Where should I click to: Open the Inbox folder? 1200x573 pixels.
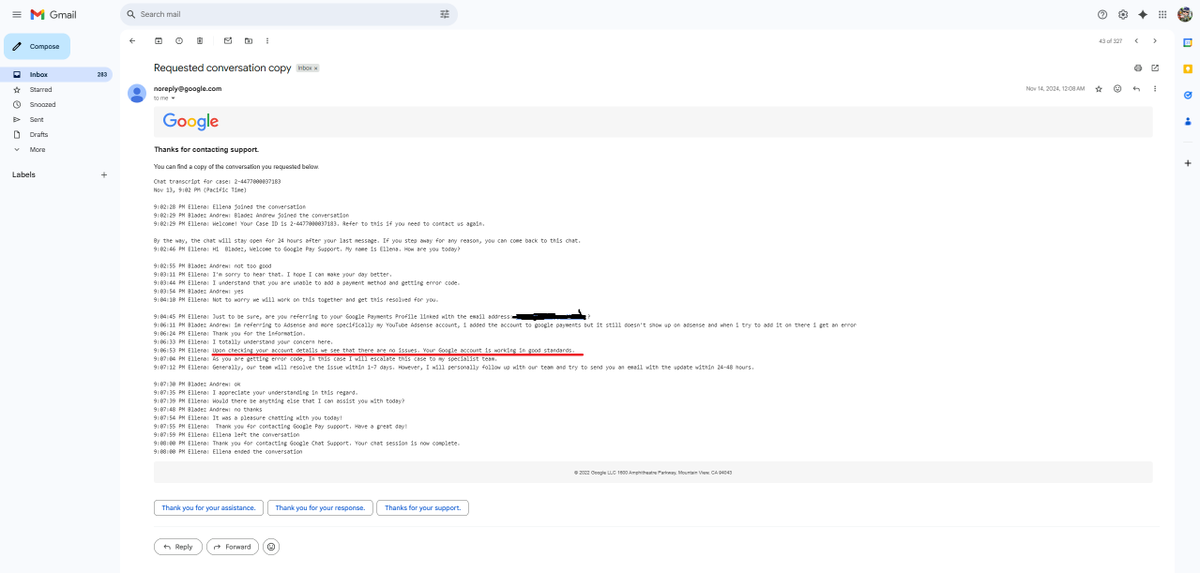[x=56, y=74]
